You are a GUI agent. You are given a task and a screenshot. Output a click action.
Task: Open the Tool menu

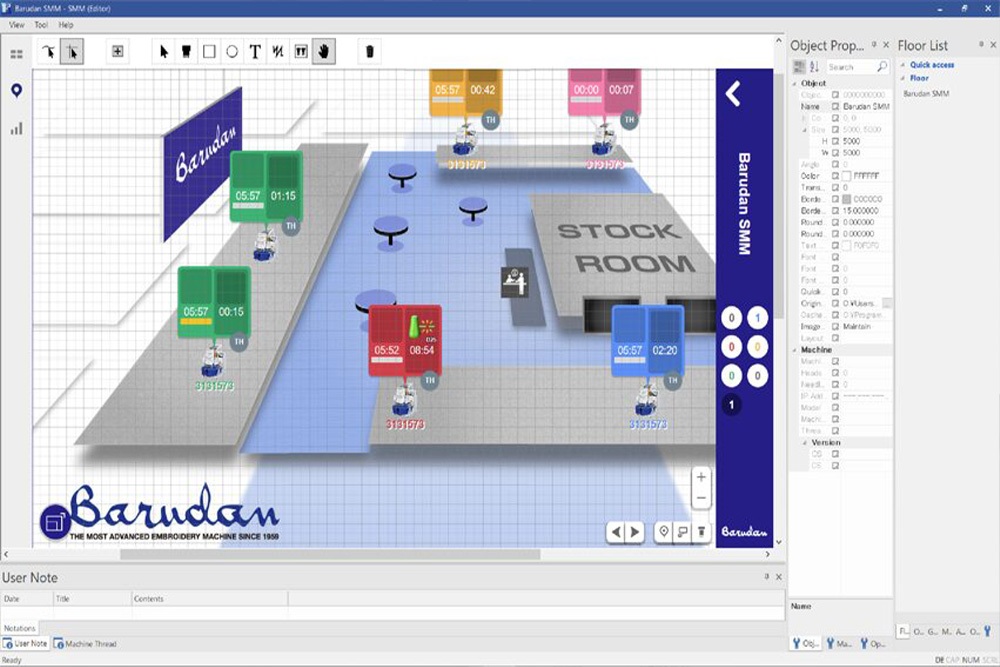pos(40,24)
